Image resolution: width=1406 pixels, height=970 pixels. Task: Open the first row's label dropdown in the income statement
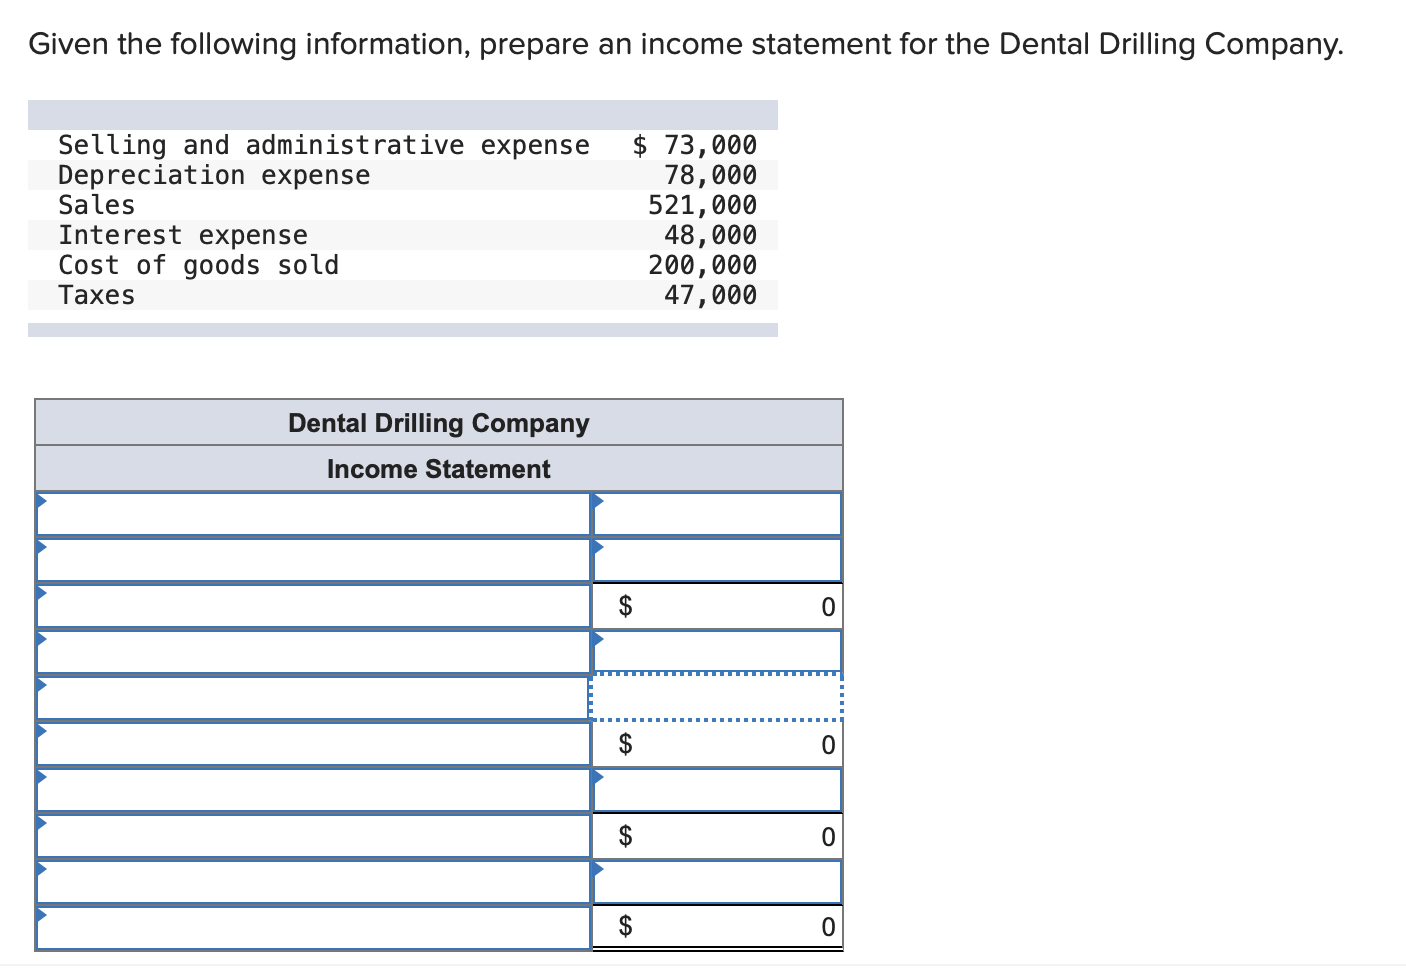(x=313, y=514)
